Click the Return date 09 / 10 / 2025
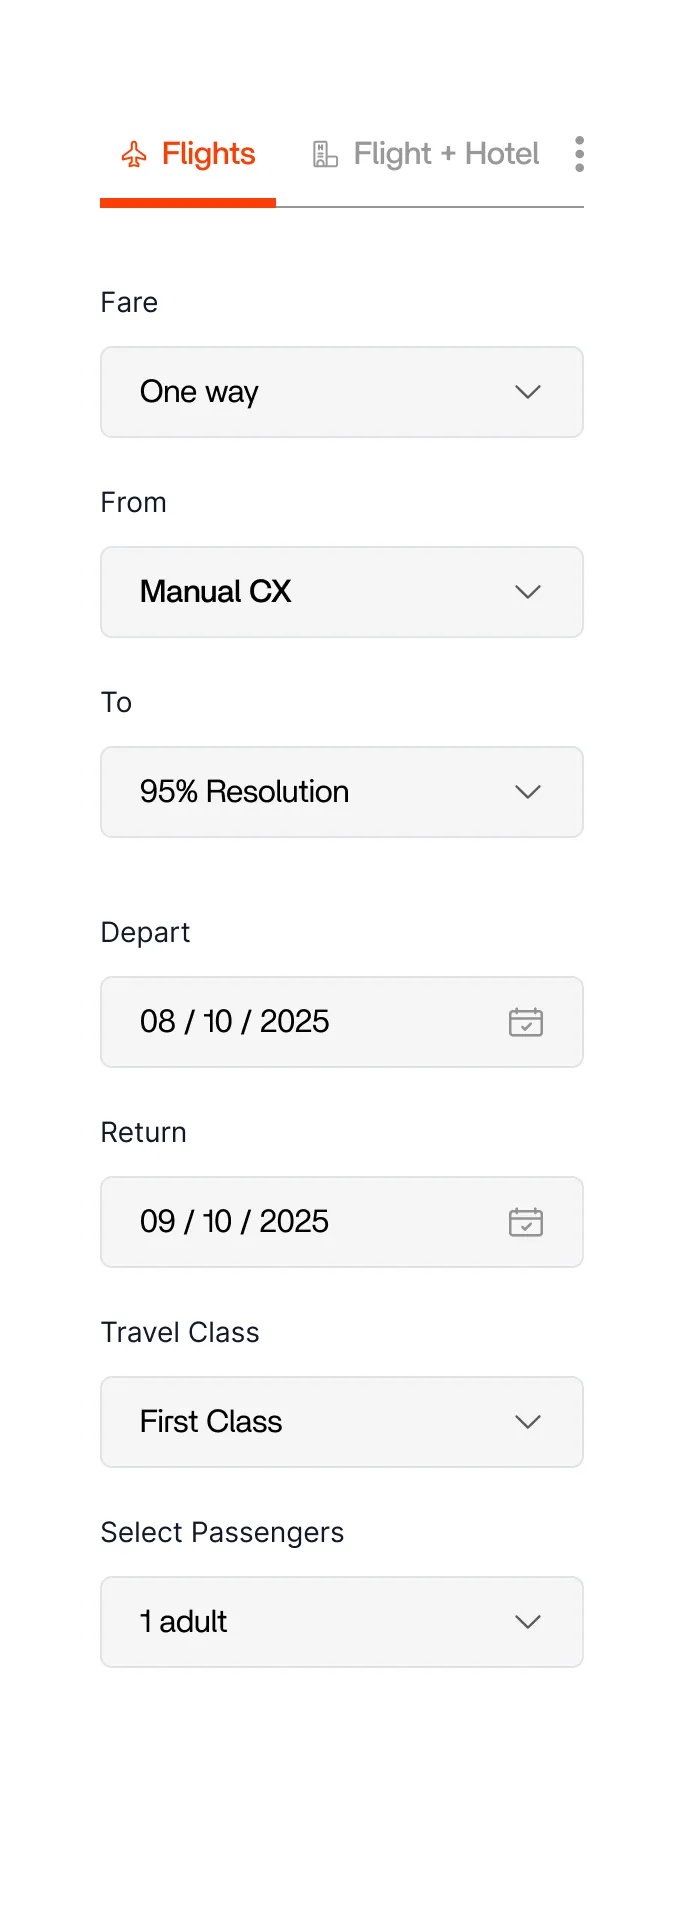The height and width of the screenshot is (1931, 684). [x=235, y=1222]
